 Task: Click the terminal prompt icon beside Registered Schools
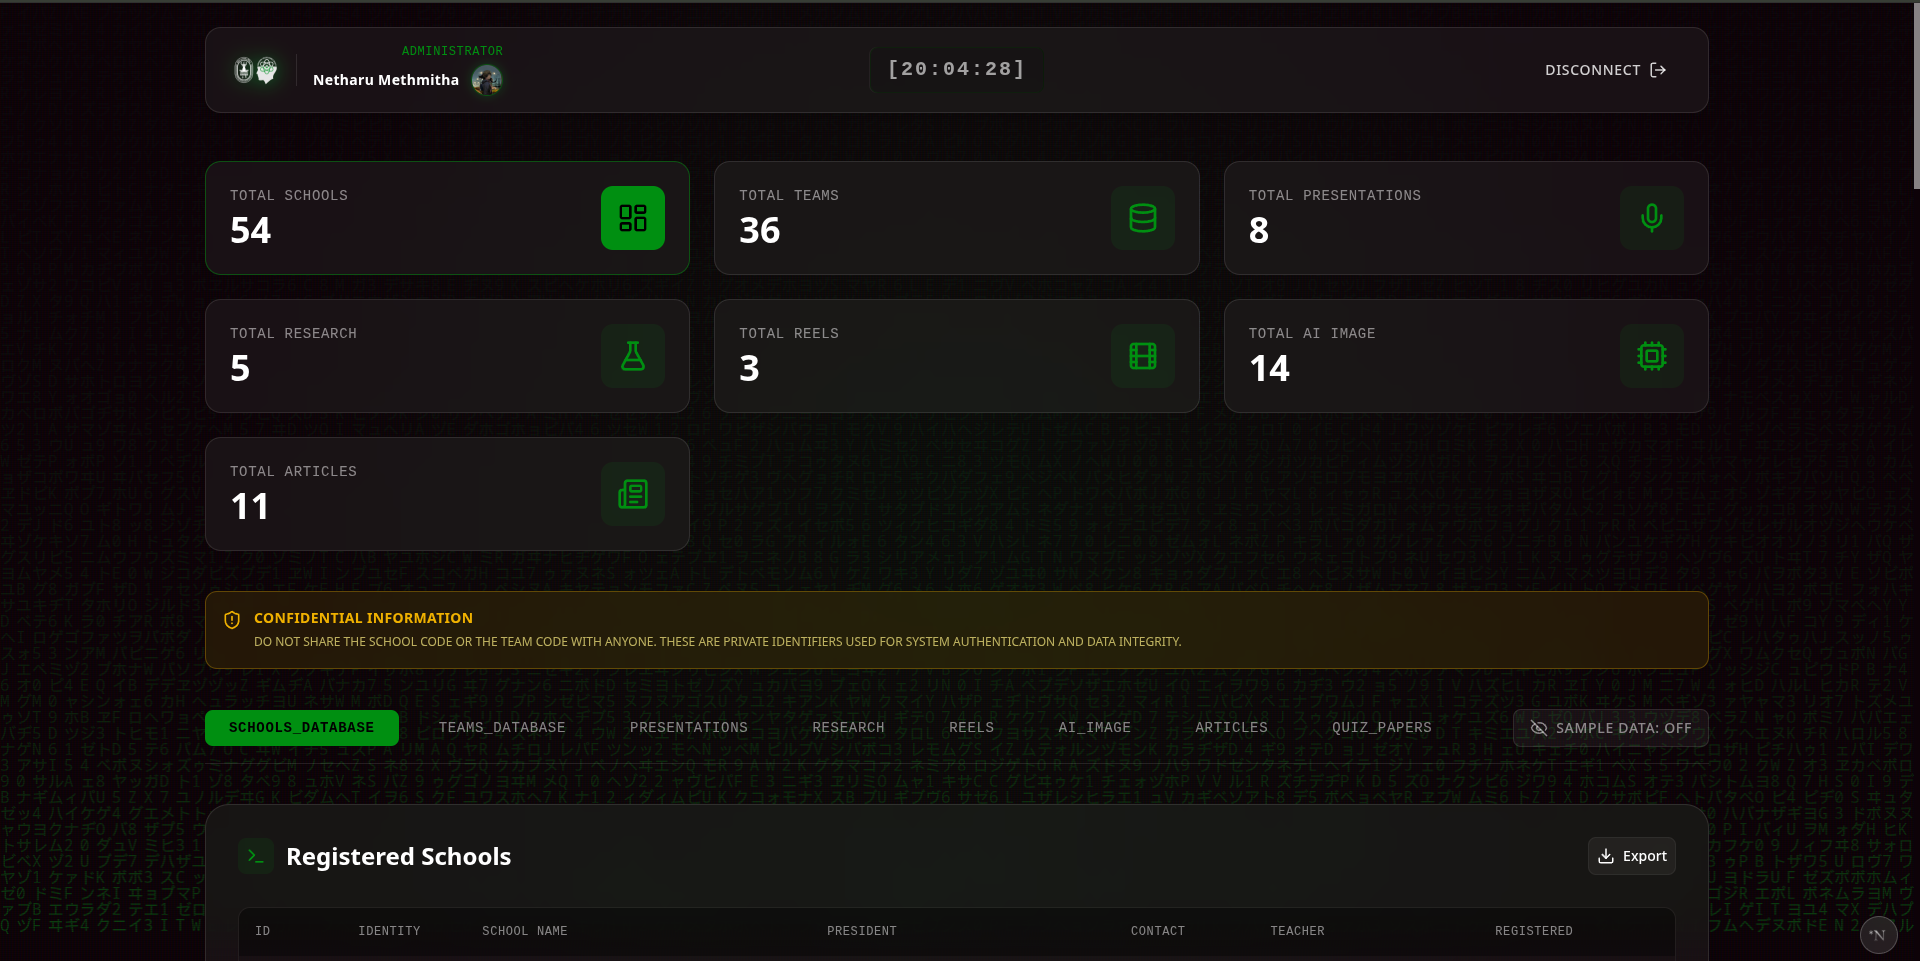tap(256, 856)
